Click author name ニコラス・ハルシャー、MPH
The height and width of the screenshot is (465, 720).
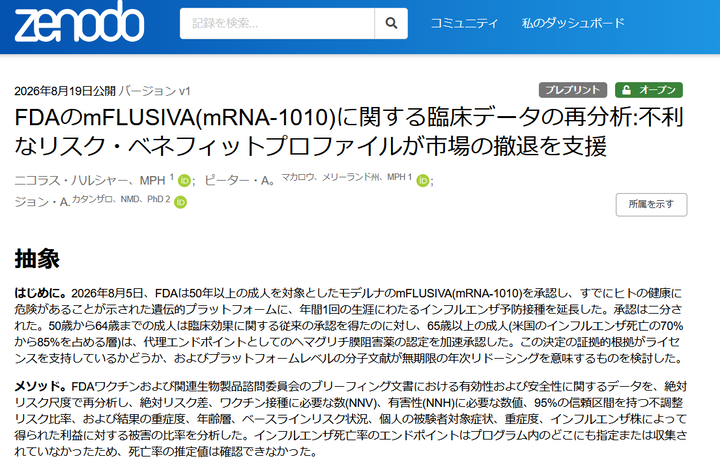pos(90,181)
